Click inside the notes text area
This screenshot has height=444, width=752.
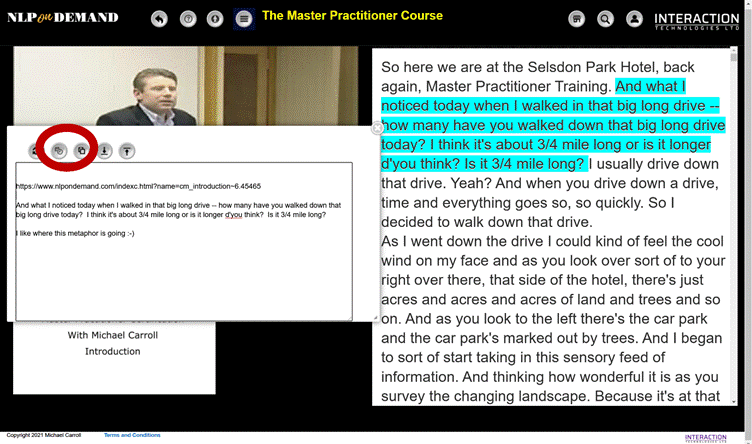(x=183, y=270)
